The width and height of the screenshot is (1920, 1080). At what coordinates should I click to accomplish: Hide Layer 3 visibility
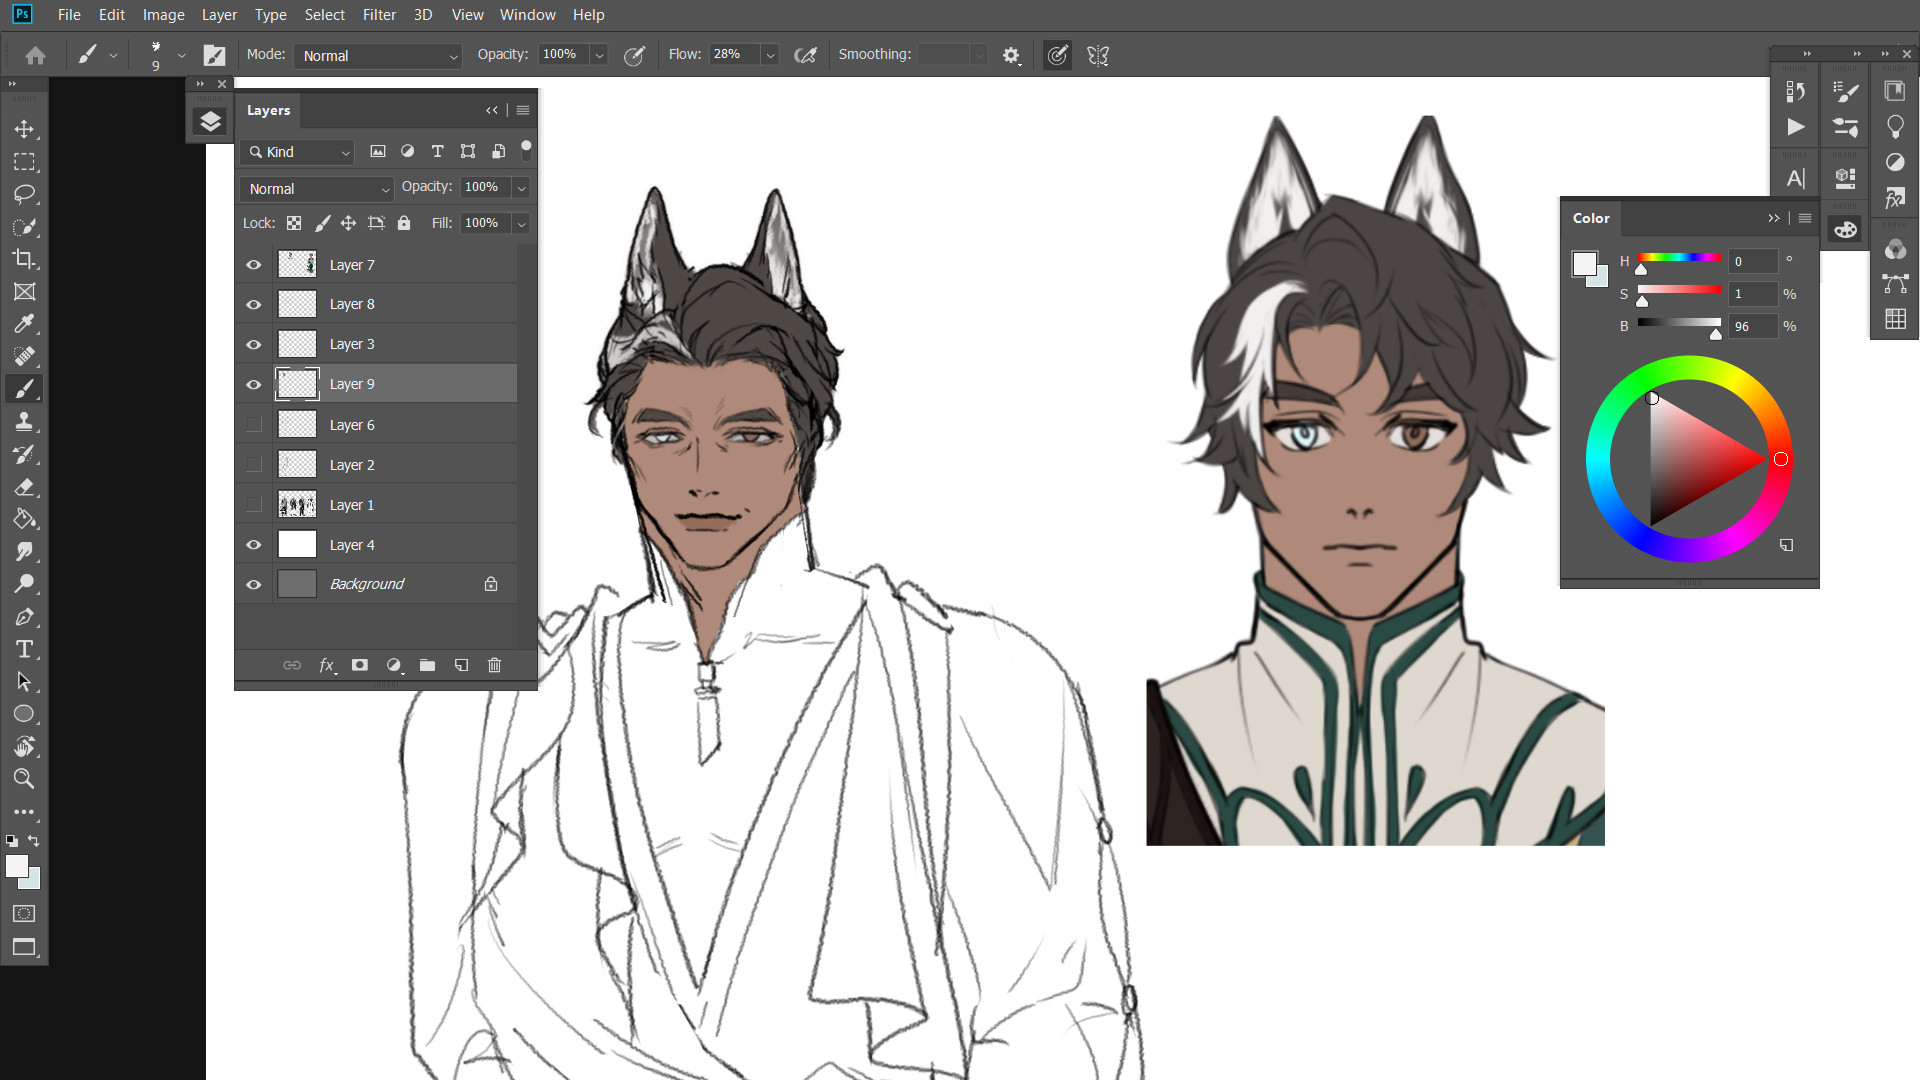click(254, 344)
